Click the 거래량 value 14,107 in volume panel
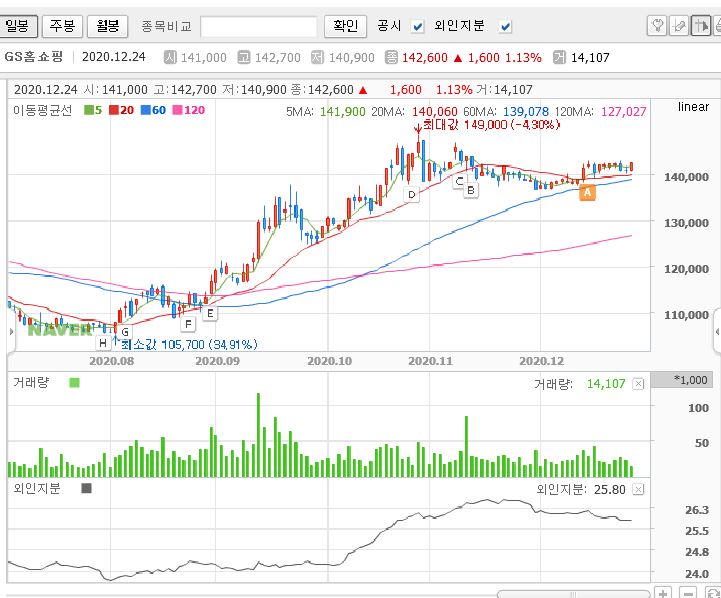 pos(606,383)
